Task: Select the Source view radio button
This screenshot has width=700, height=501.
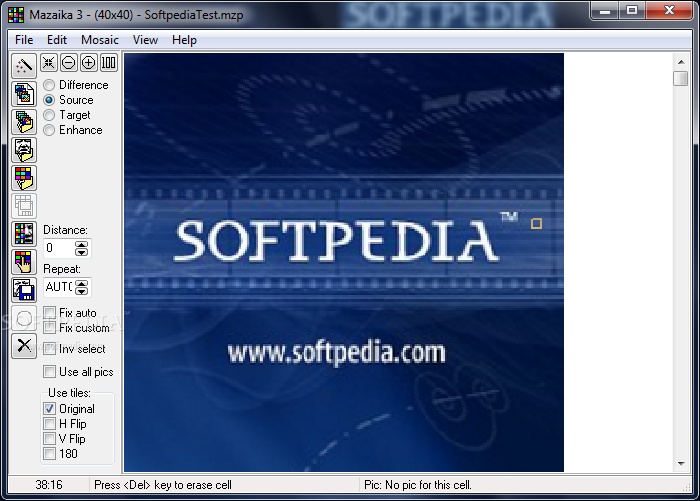Action: [49, 100]
